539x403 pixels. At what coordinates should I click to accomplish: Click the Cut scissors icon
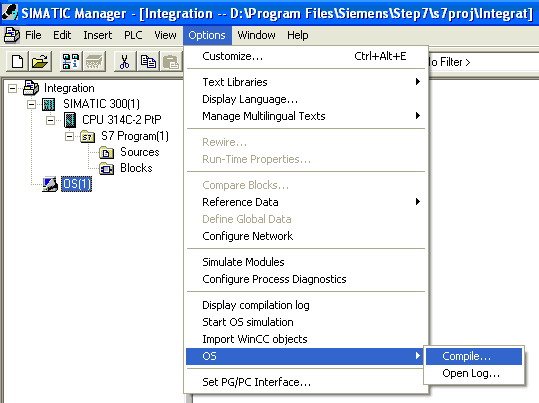(124, 62)
